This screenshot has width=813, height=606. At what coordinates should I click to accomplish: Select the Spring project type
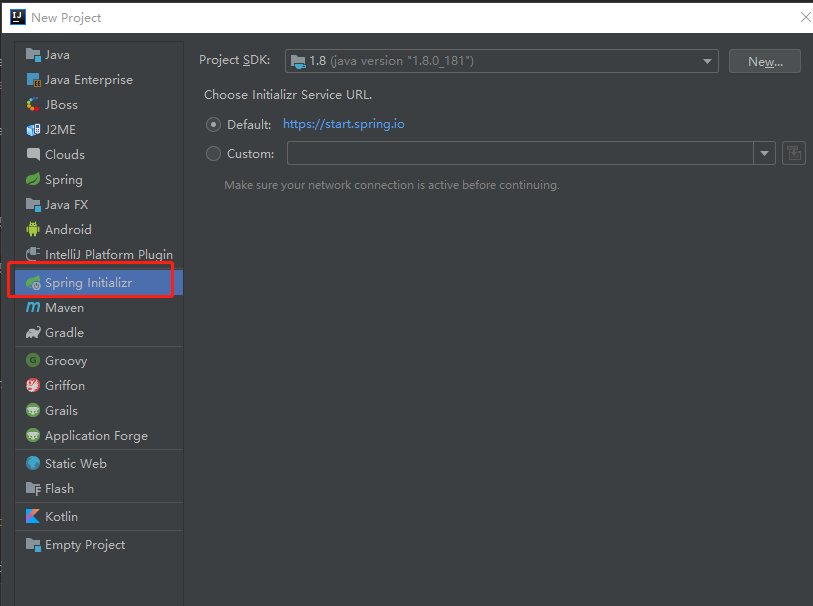coord(99,179)
